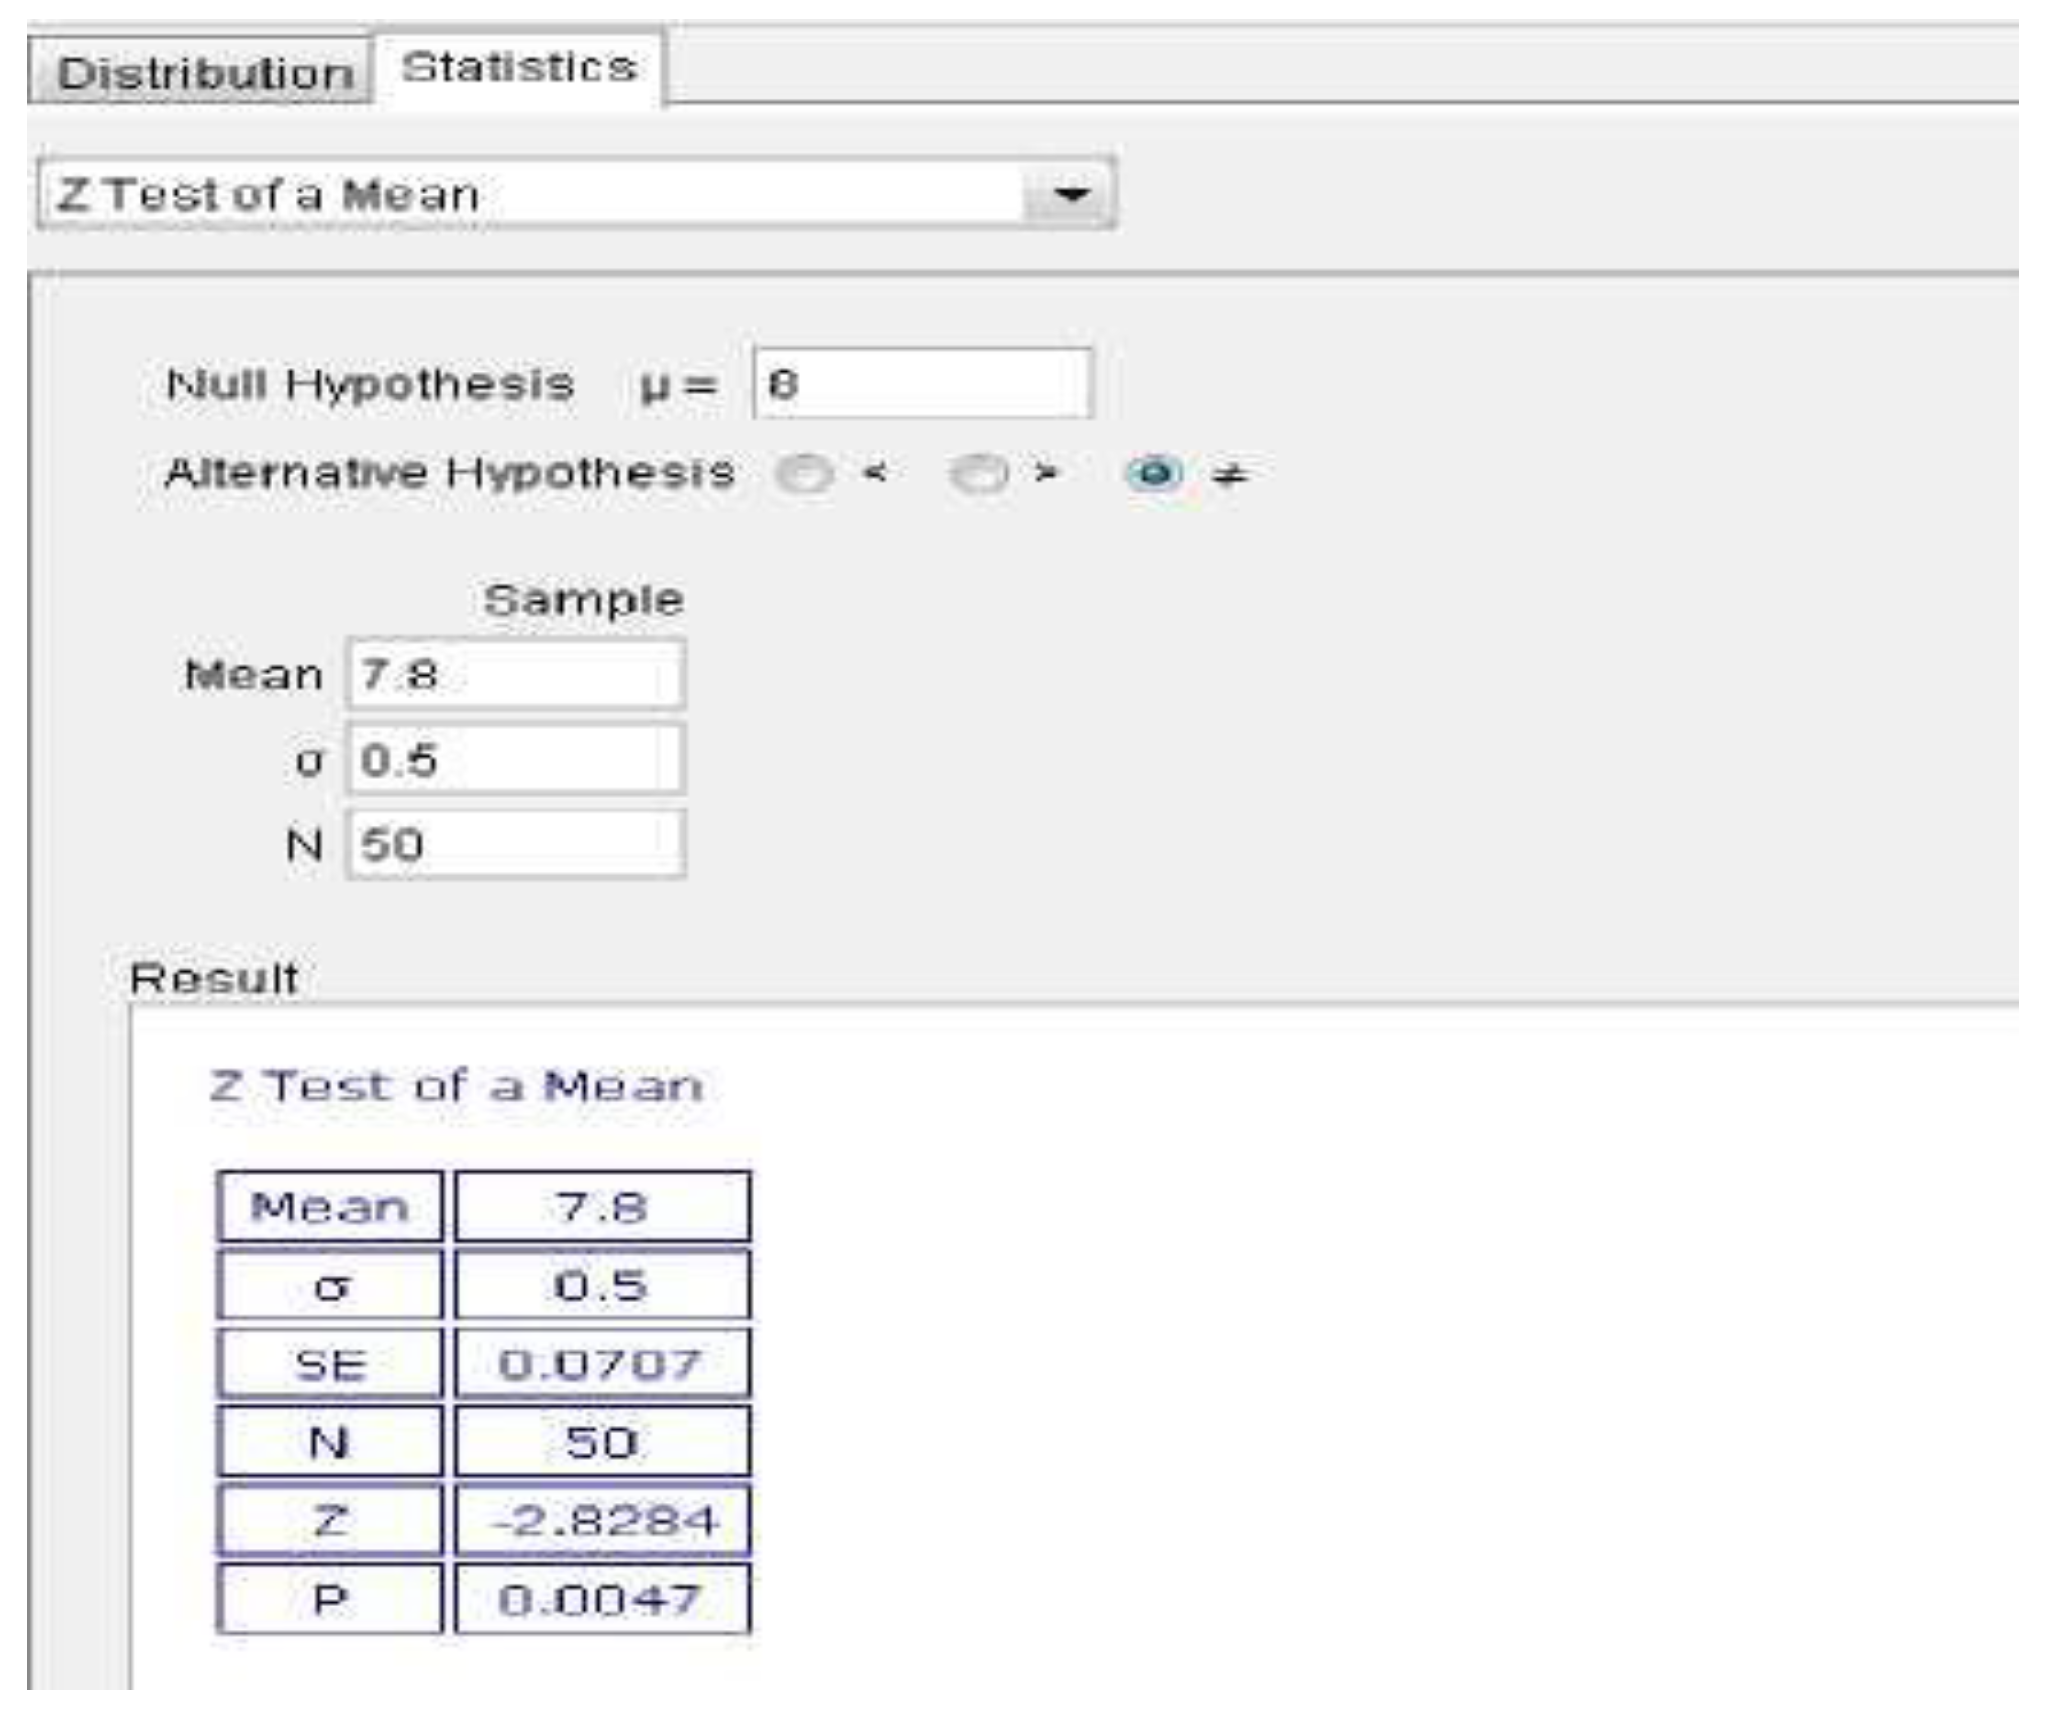Click the sigma input field with 0.5

click(516, 760)
